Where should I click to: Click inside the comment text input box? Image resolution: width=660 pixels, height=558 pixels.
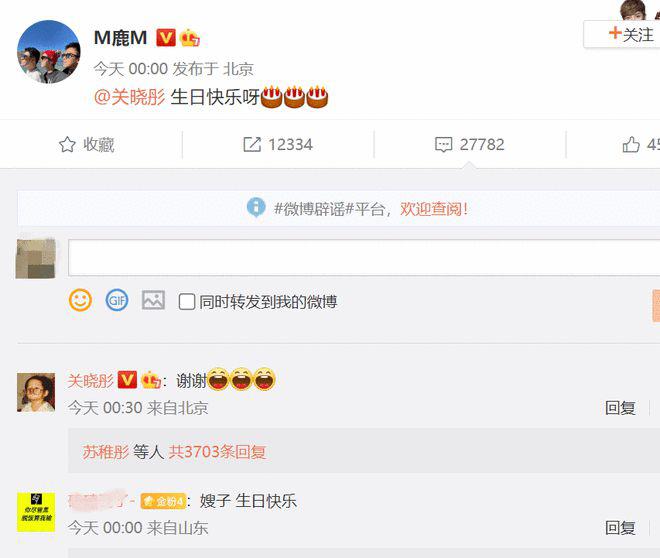364,258
